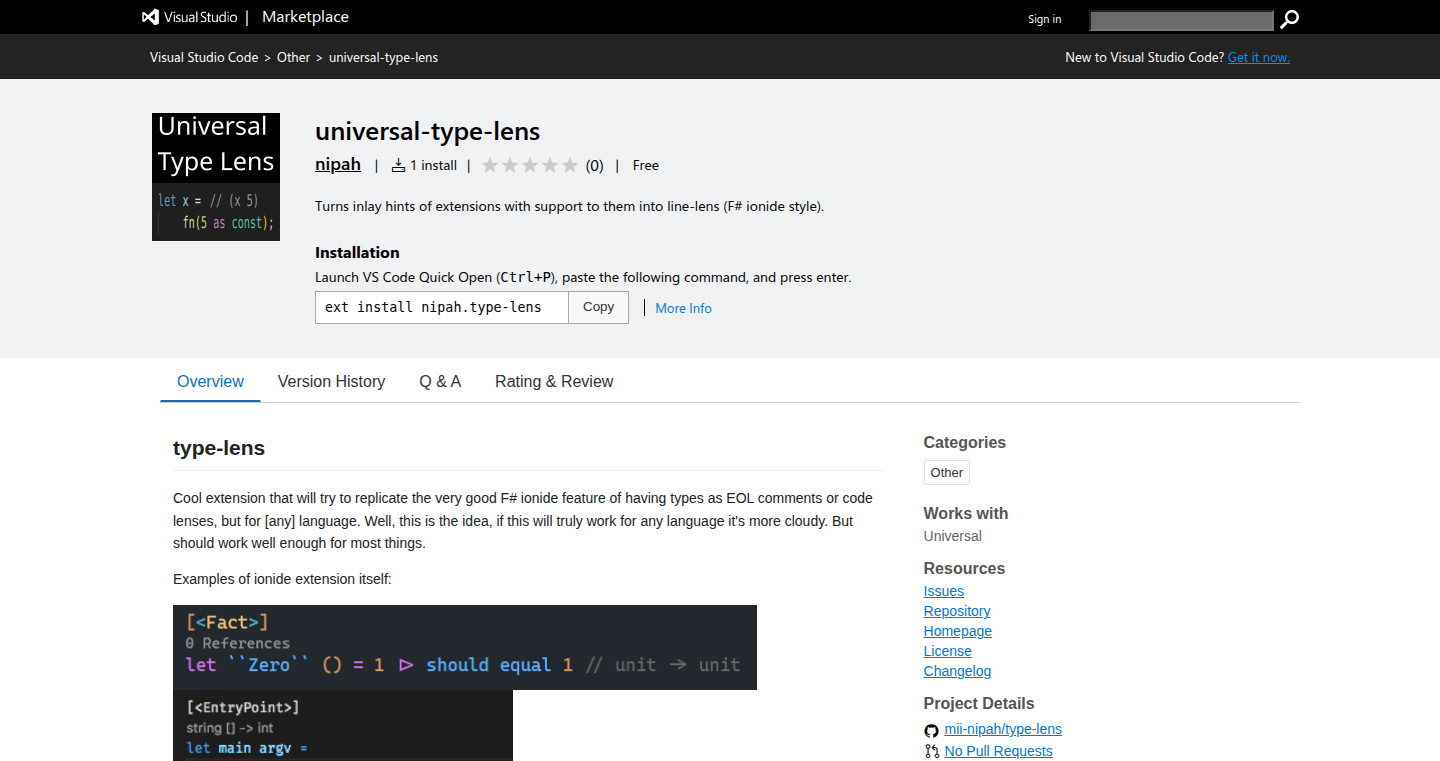Image resolution: width=1440 pixels, height=761 pixels.
Task: Open the More Info link
Action: tap(684, 308)
